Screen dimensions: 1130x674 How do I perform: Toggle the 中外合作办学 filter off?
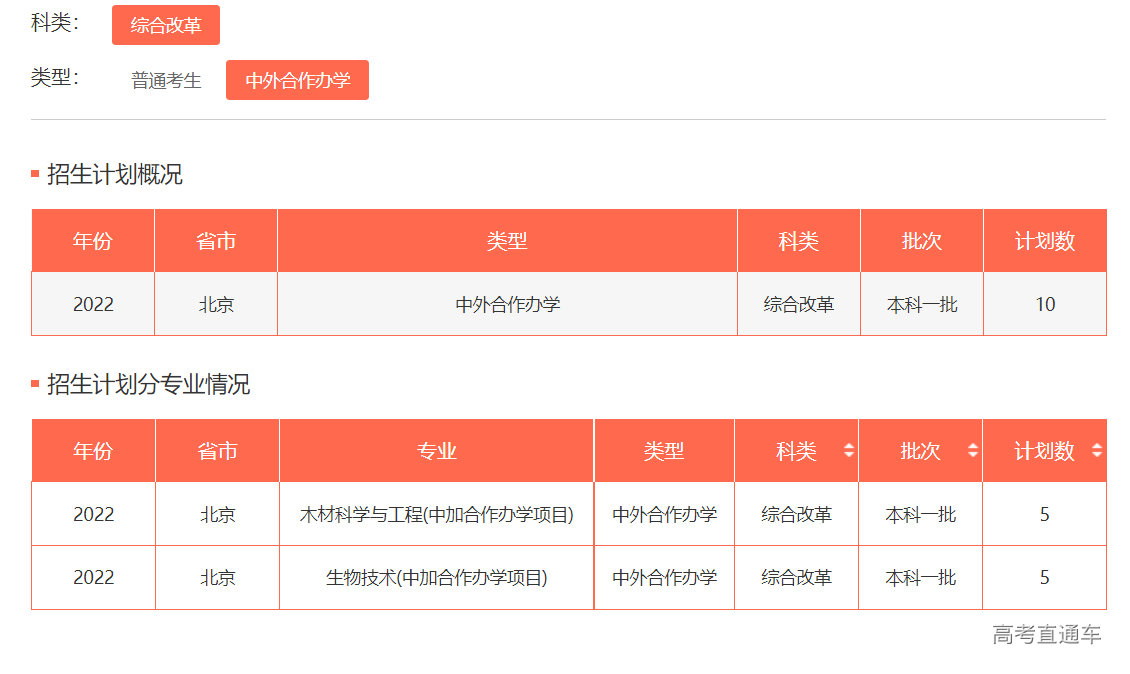click(x=297, y=80)
